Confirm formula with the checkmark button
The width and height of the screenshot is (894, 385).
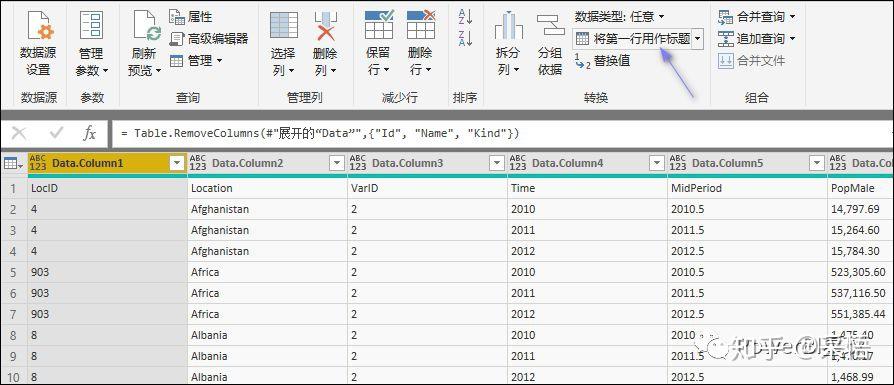coord(56,133)
